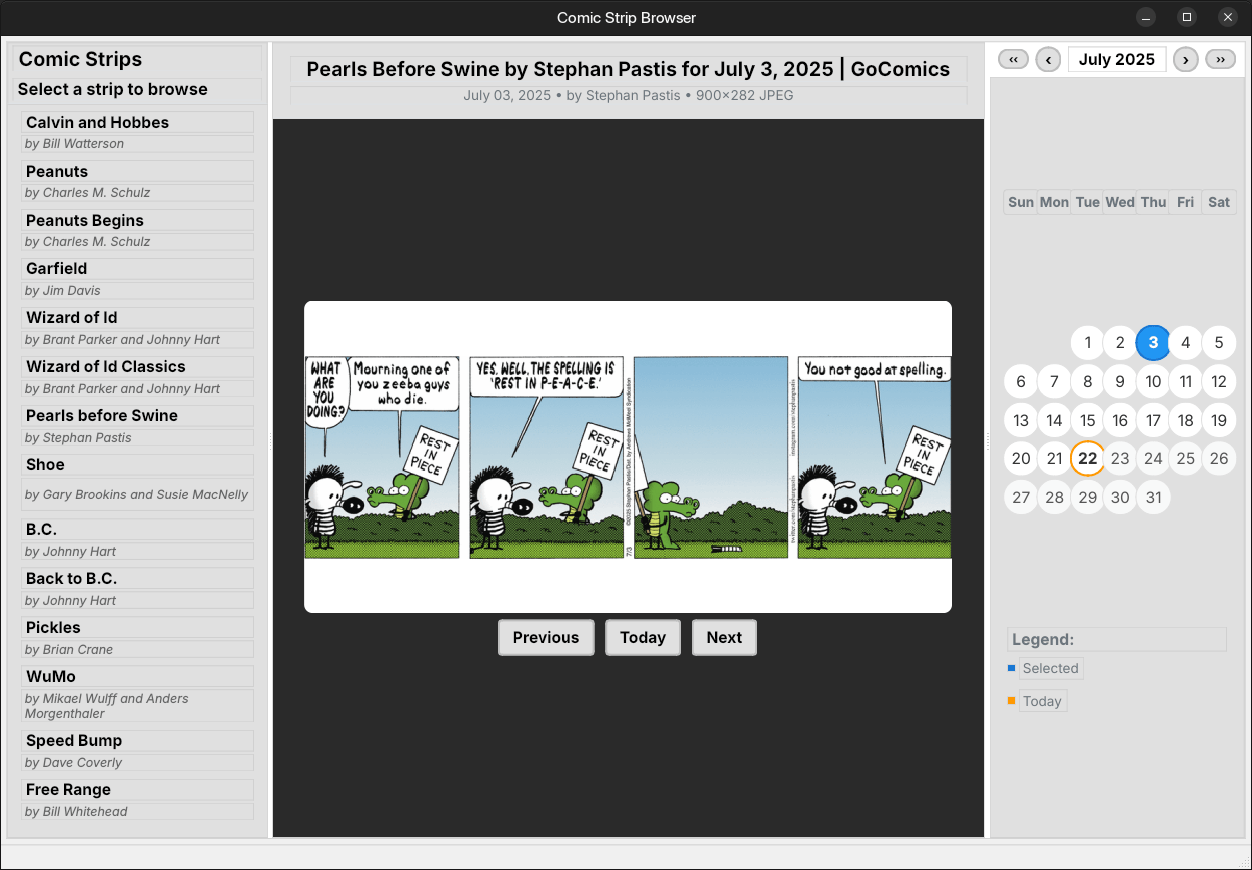
Task: Open the Pearls before Swine strip
Action: (137, 415)
